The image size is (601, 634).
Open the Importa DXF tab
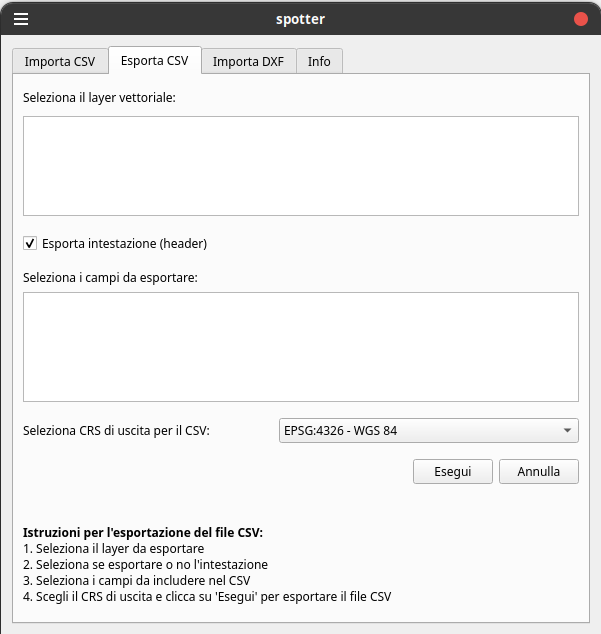coord(248,61)
